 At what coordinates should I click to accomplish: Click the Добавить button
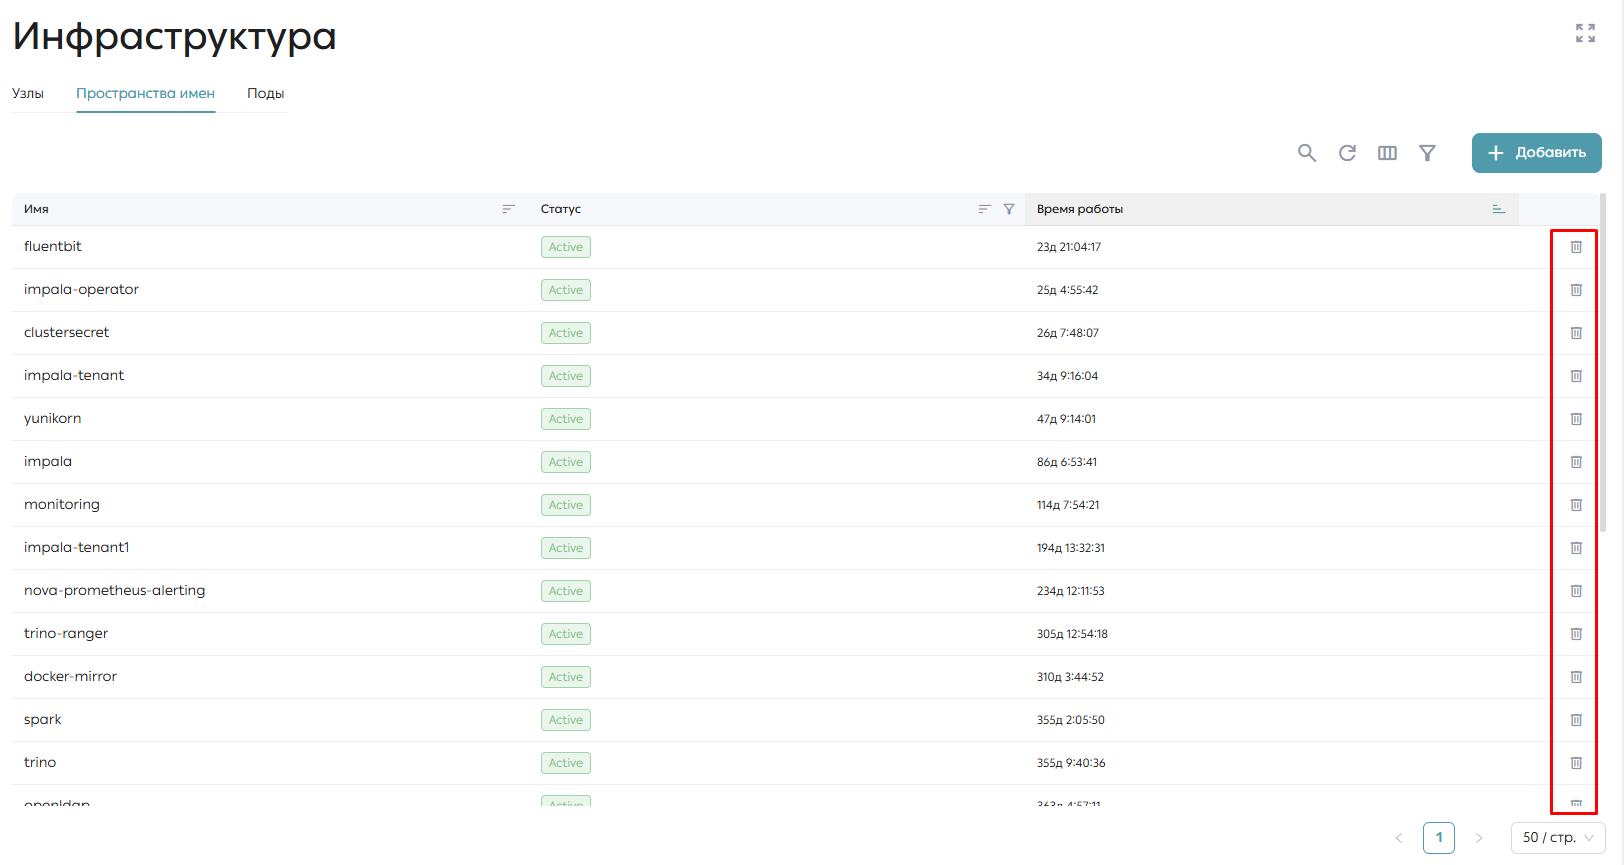coord(1537,153)
